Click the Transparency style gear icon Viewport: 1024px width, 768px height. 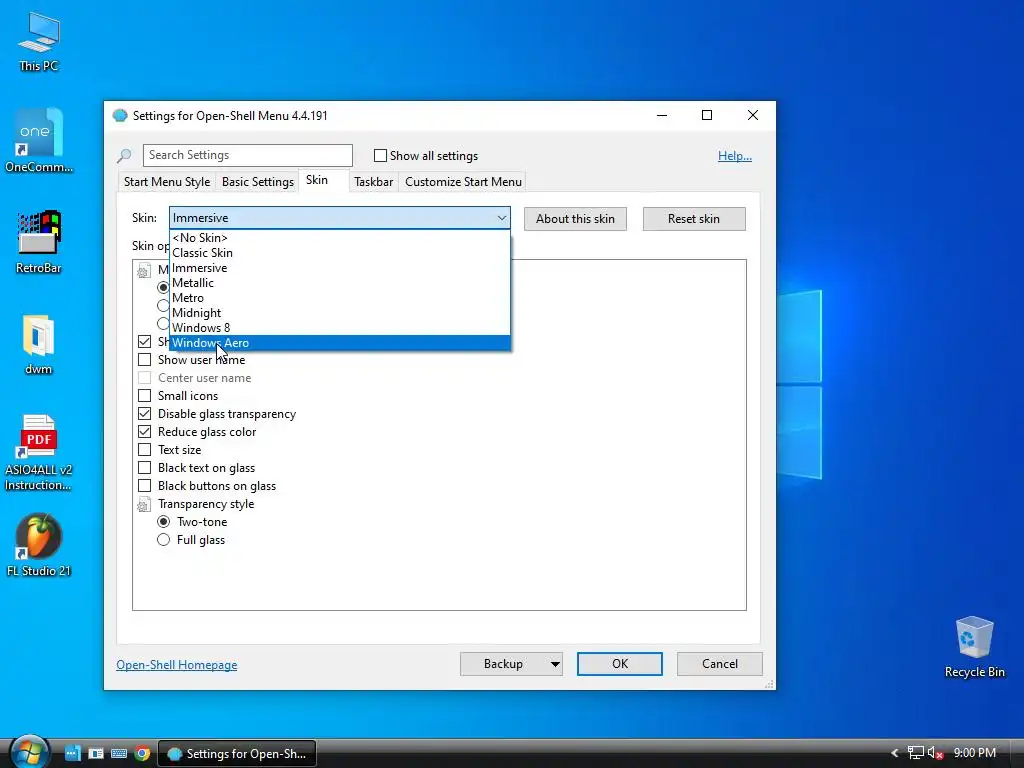[144, 504]
